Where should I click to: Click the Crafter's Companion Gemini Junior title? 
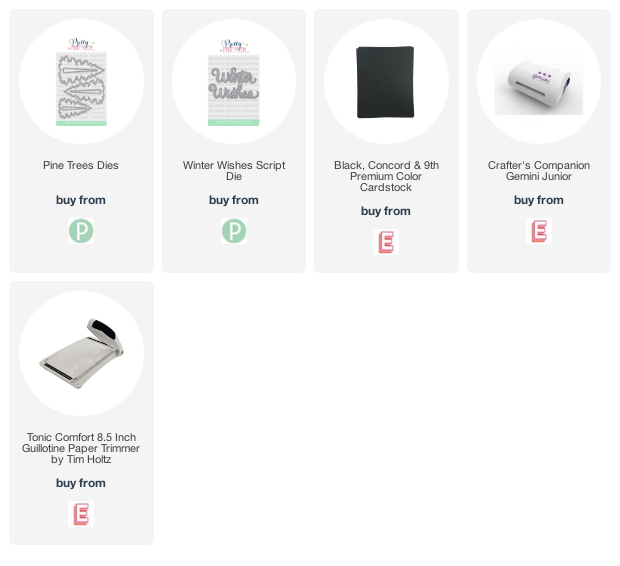click(539, 170)
